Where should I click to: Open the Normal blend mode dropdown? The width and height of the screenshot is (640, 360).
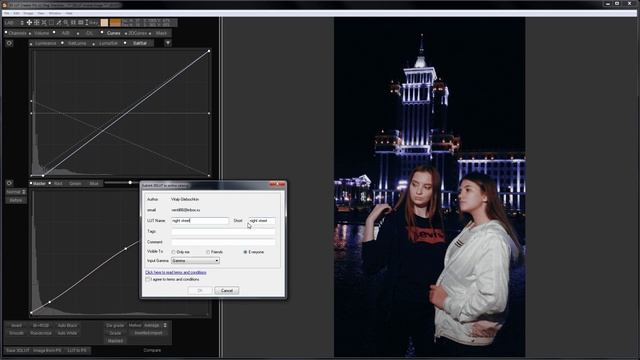pyautogui.click(x=16, y=192)
